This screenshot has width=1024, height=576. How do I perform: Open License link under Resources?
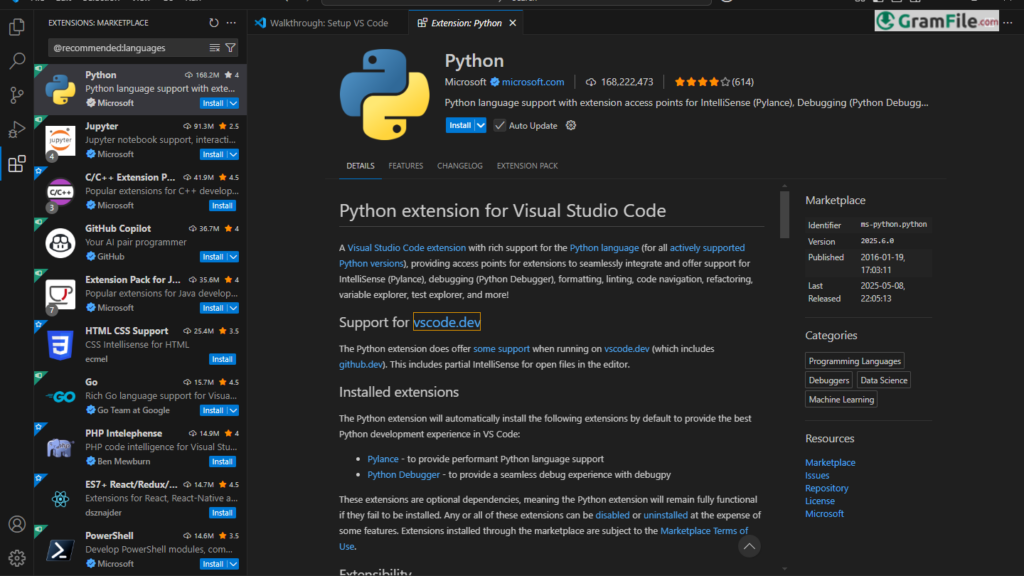(x=820, y=501)
